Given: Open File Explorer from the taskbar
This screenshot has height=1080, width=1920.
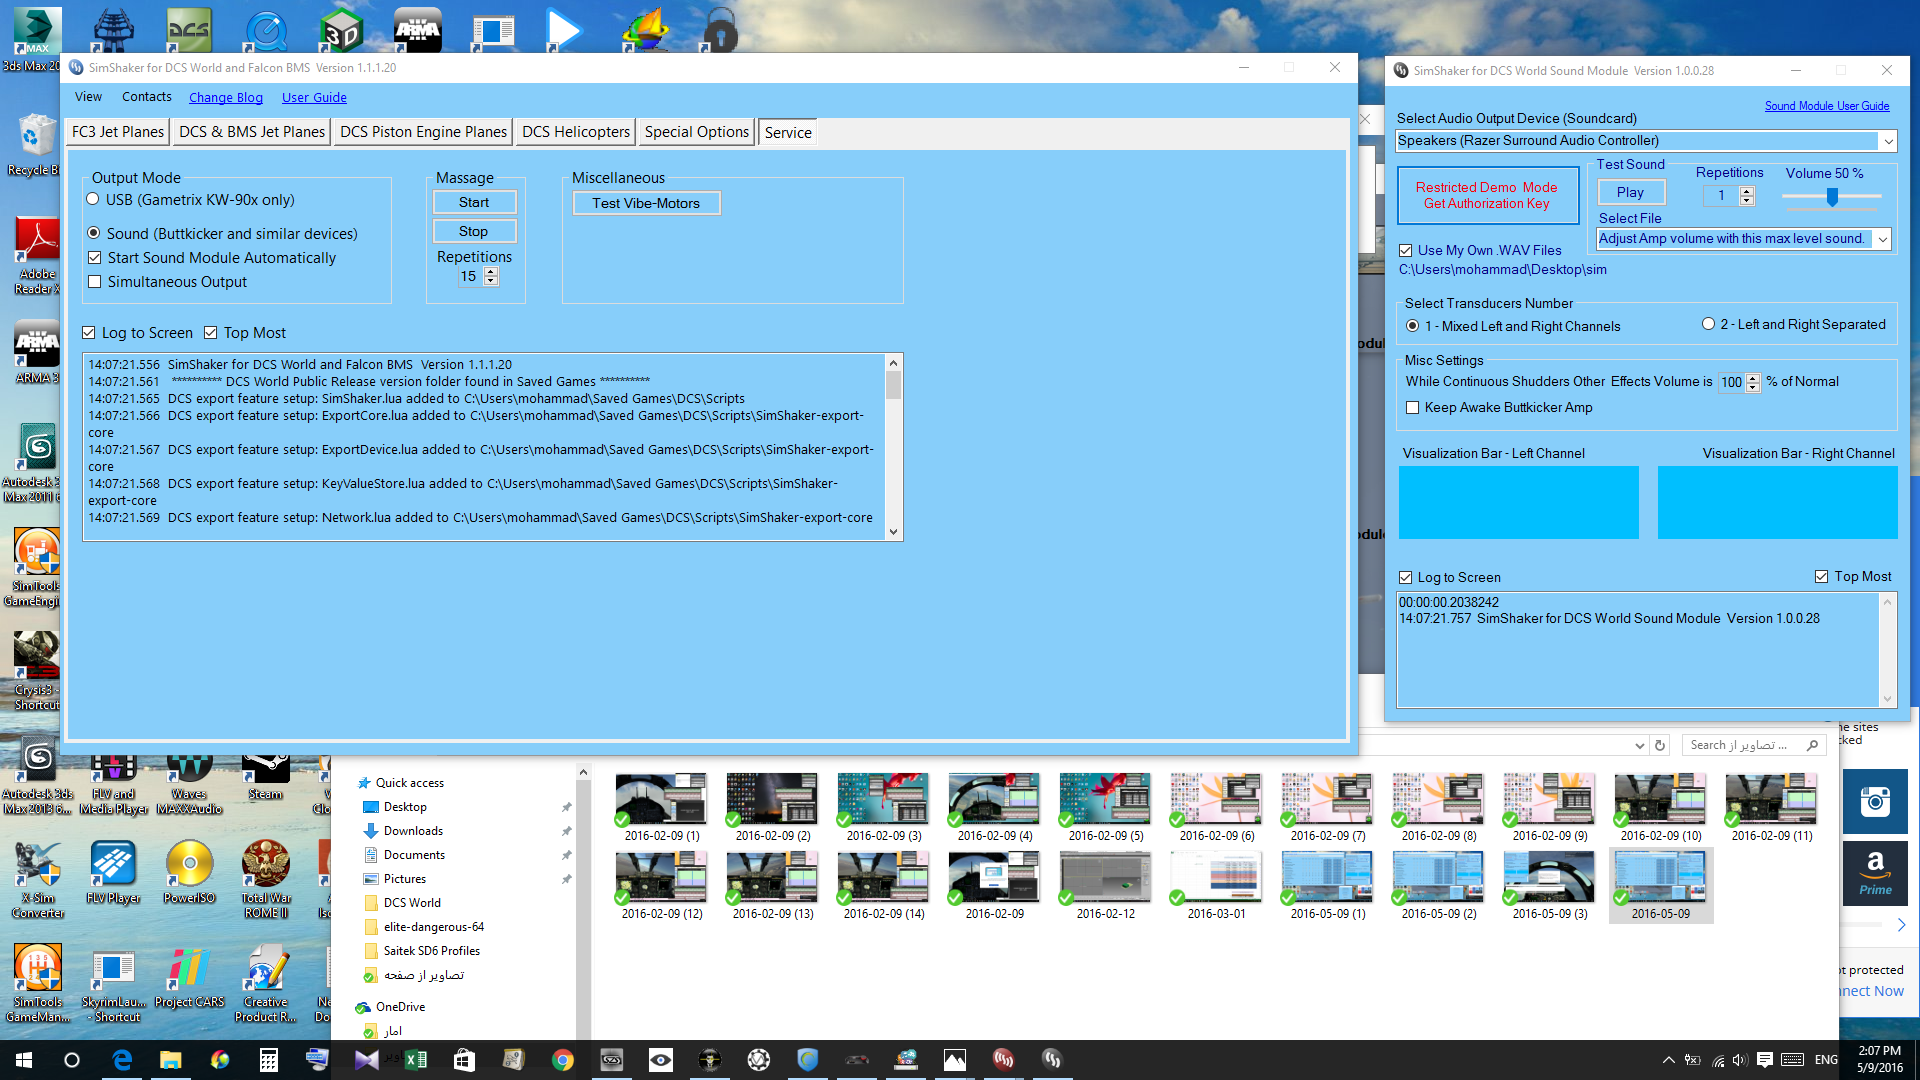Looking at the screenshot, I should [x=171, y=1060].
